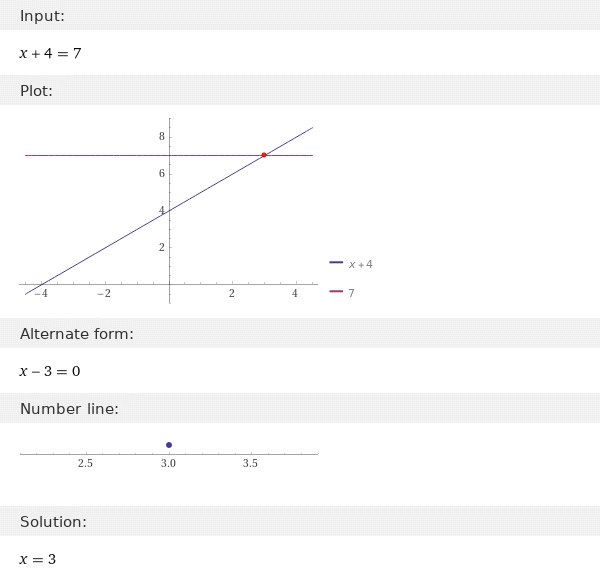Click the Plot section header
This screenshot has width=600, height=588.
click(x=36, y=91)
